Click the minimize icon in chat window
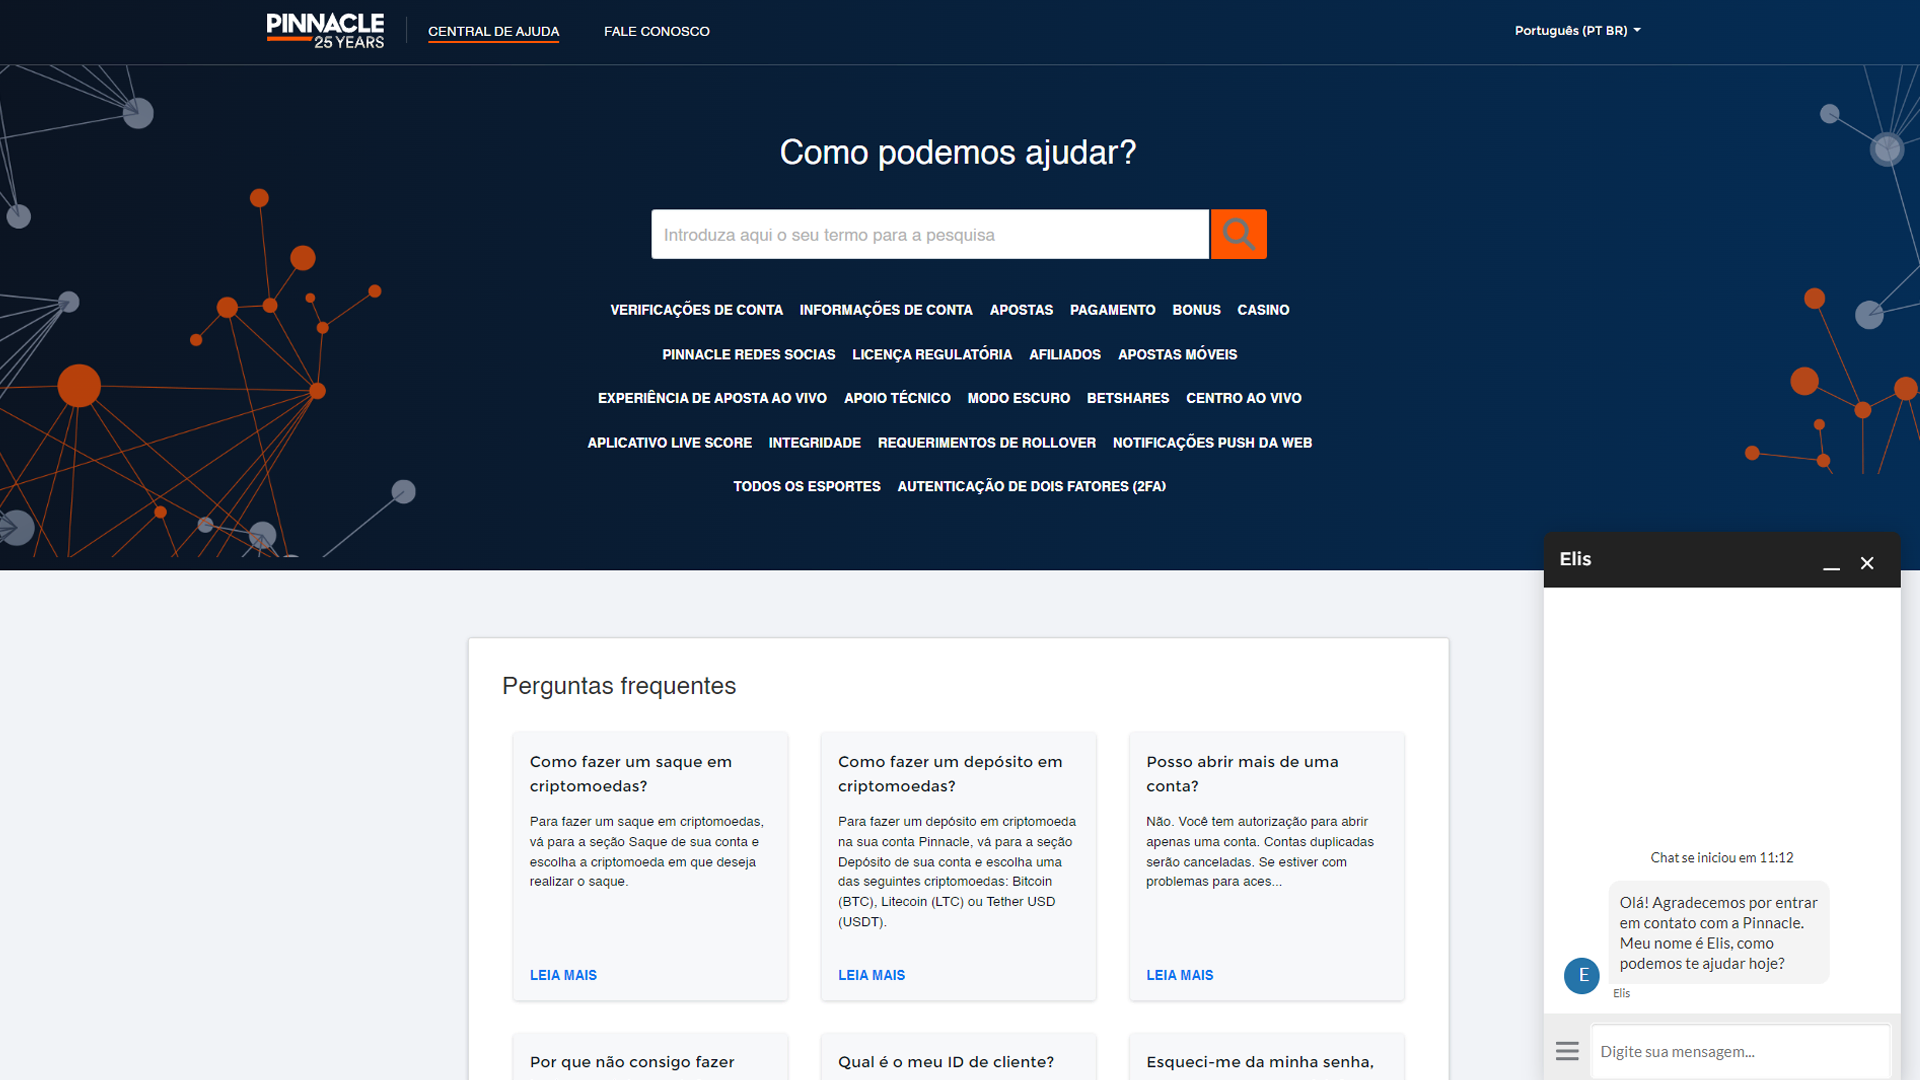This screenshot has height=1080, width=1920. [x=1832, y=564]
